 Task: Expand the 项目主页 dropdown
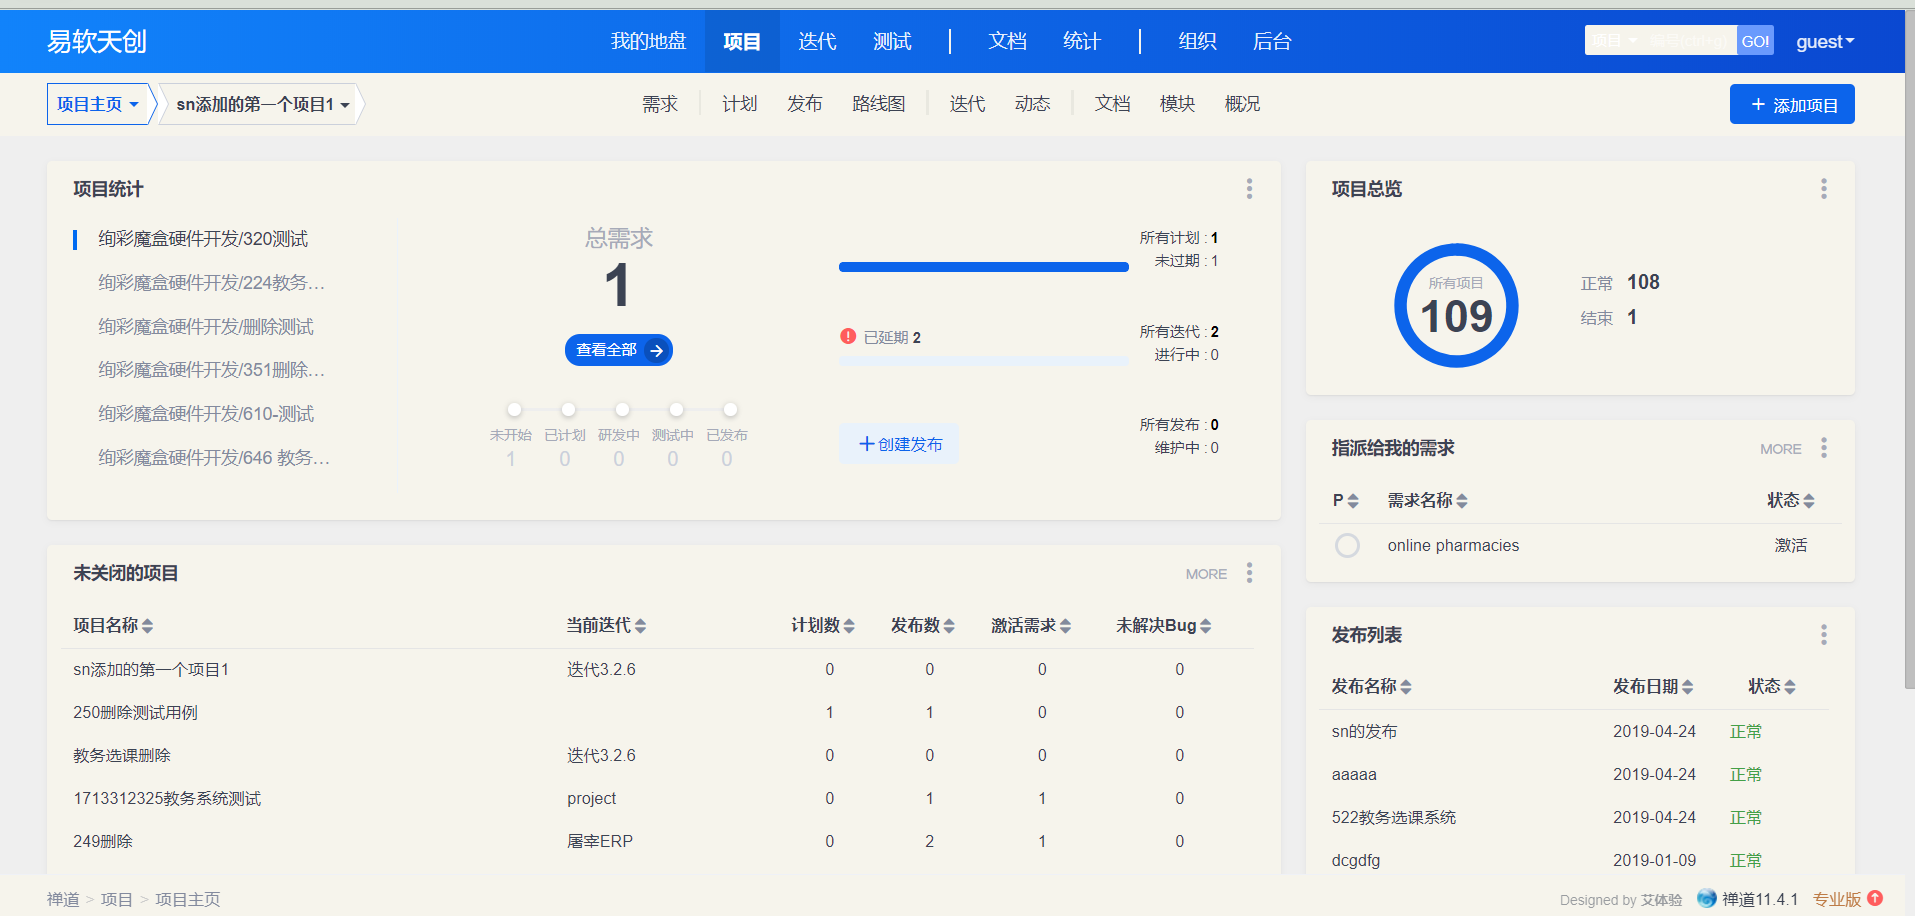tap(98, 104)
